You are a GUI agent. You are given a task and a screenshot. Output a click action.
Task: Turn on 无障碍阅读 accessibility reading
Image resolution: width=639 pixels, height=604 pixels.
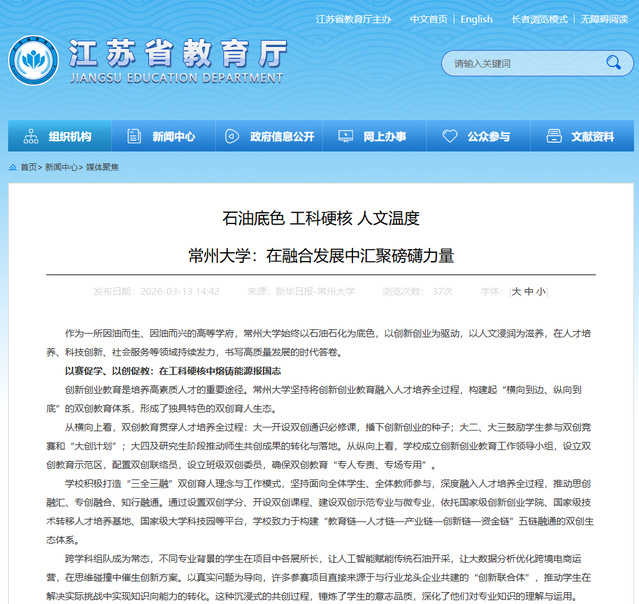(x=603, y=19)
